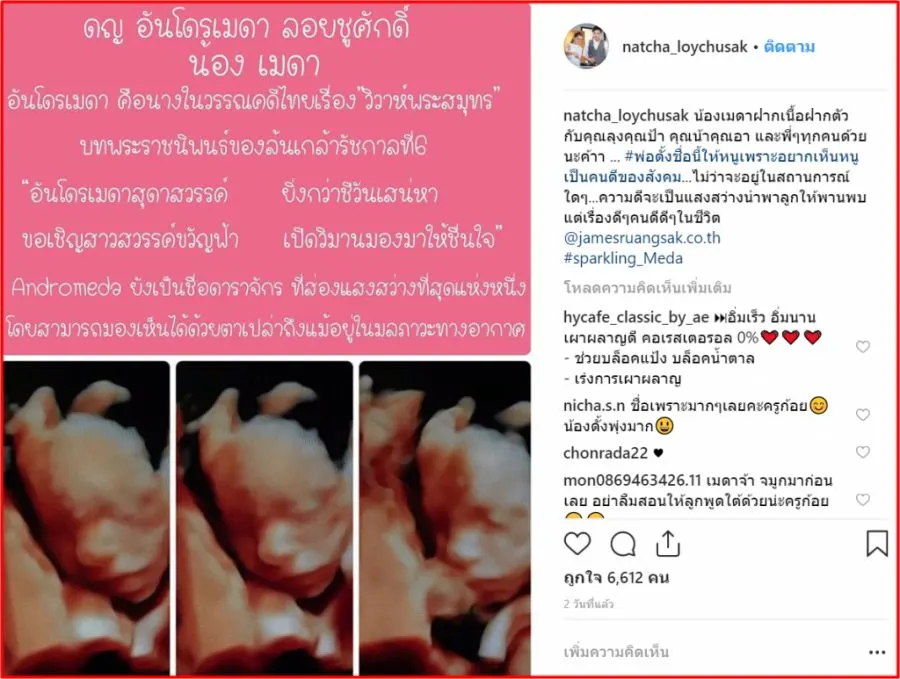Tap the share post icon

tap(668, 544)
